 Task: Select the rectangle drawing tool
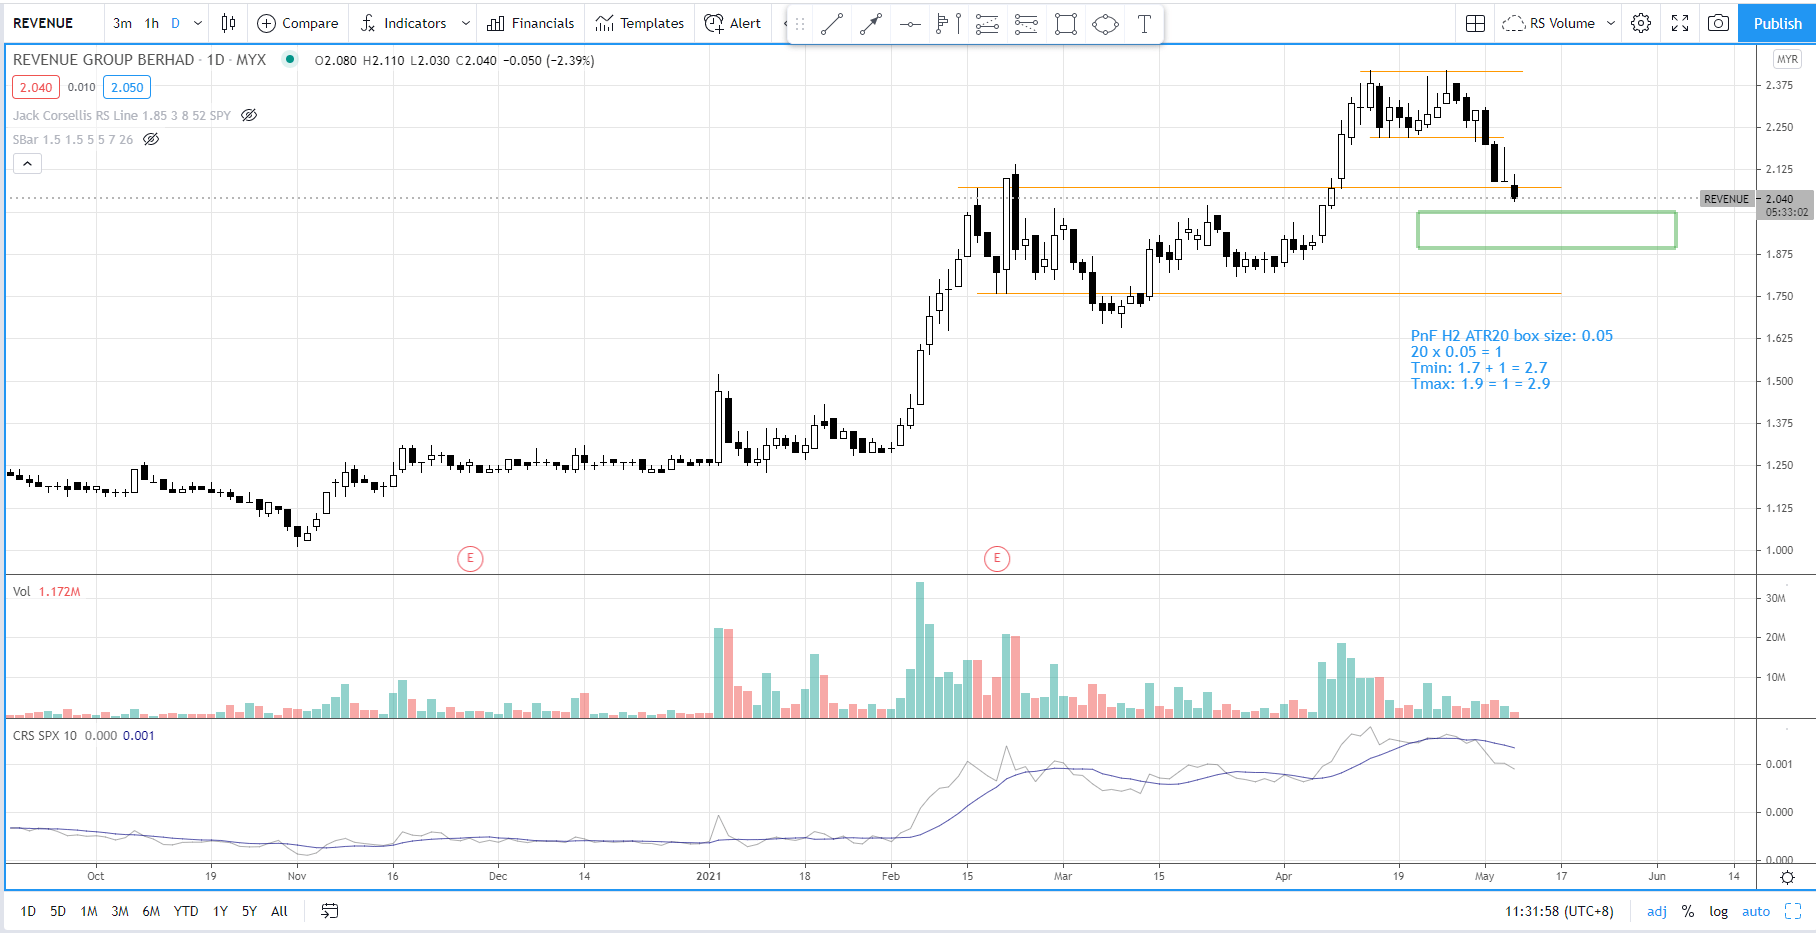pos(1066,24)
